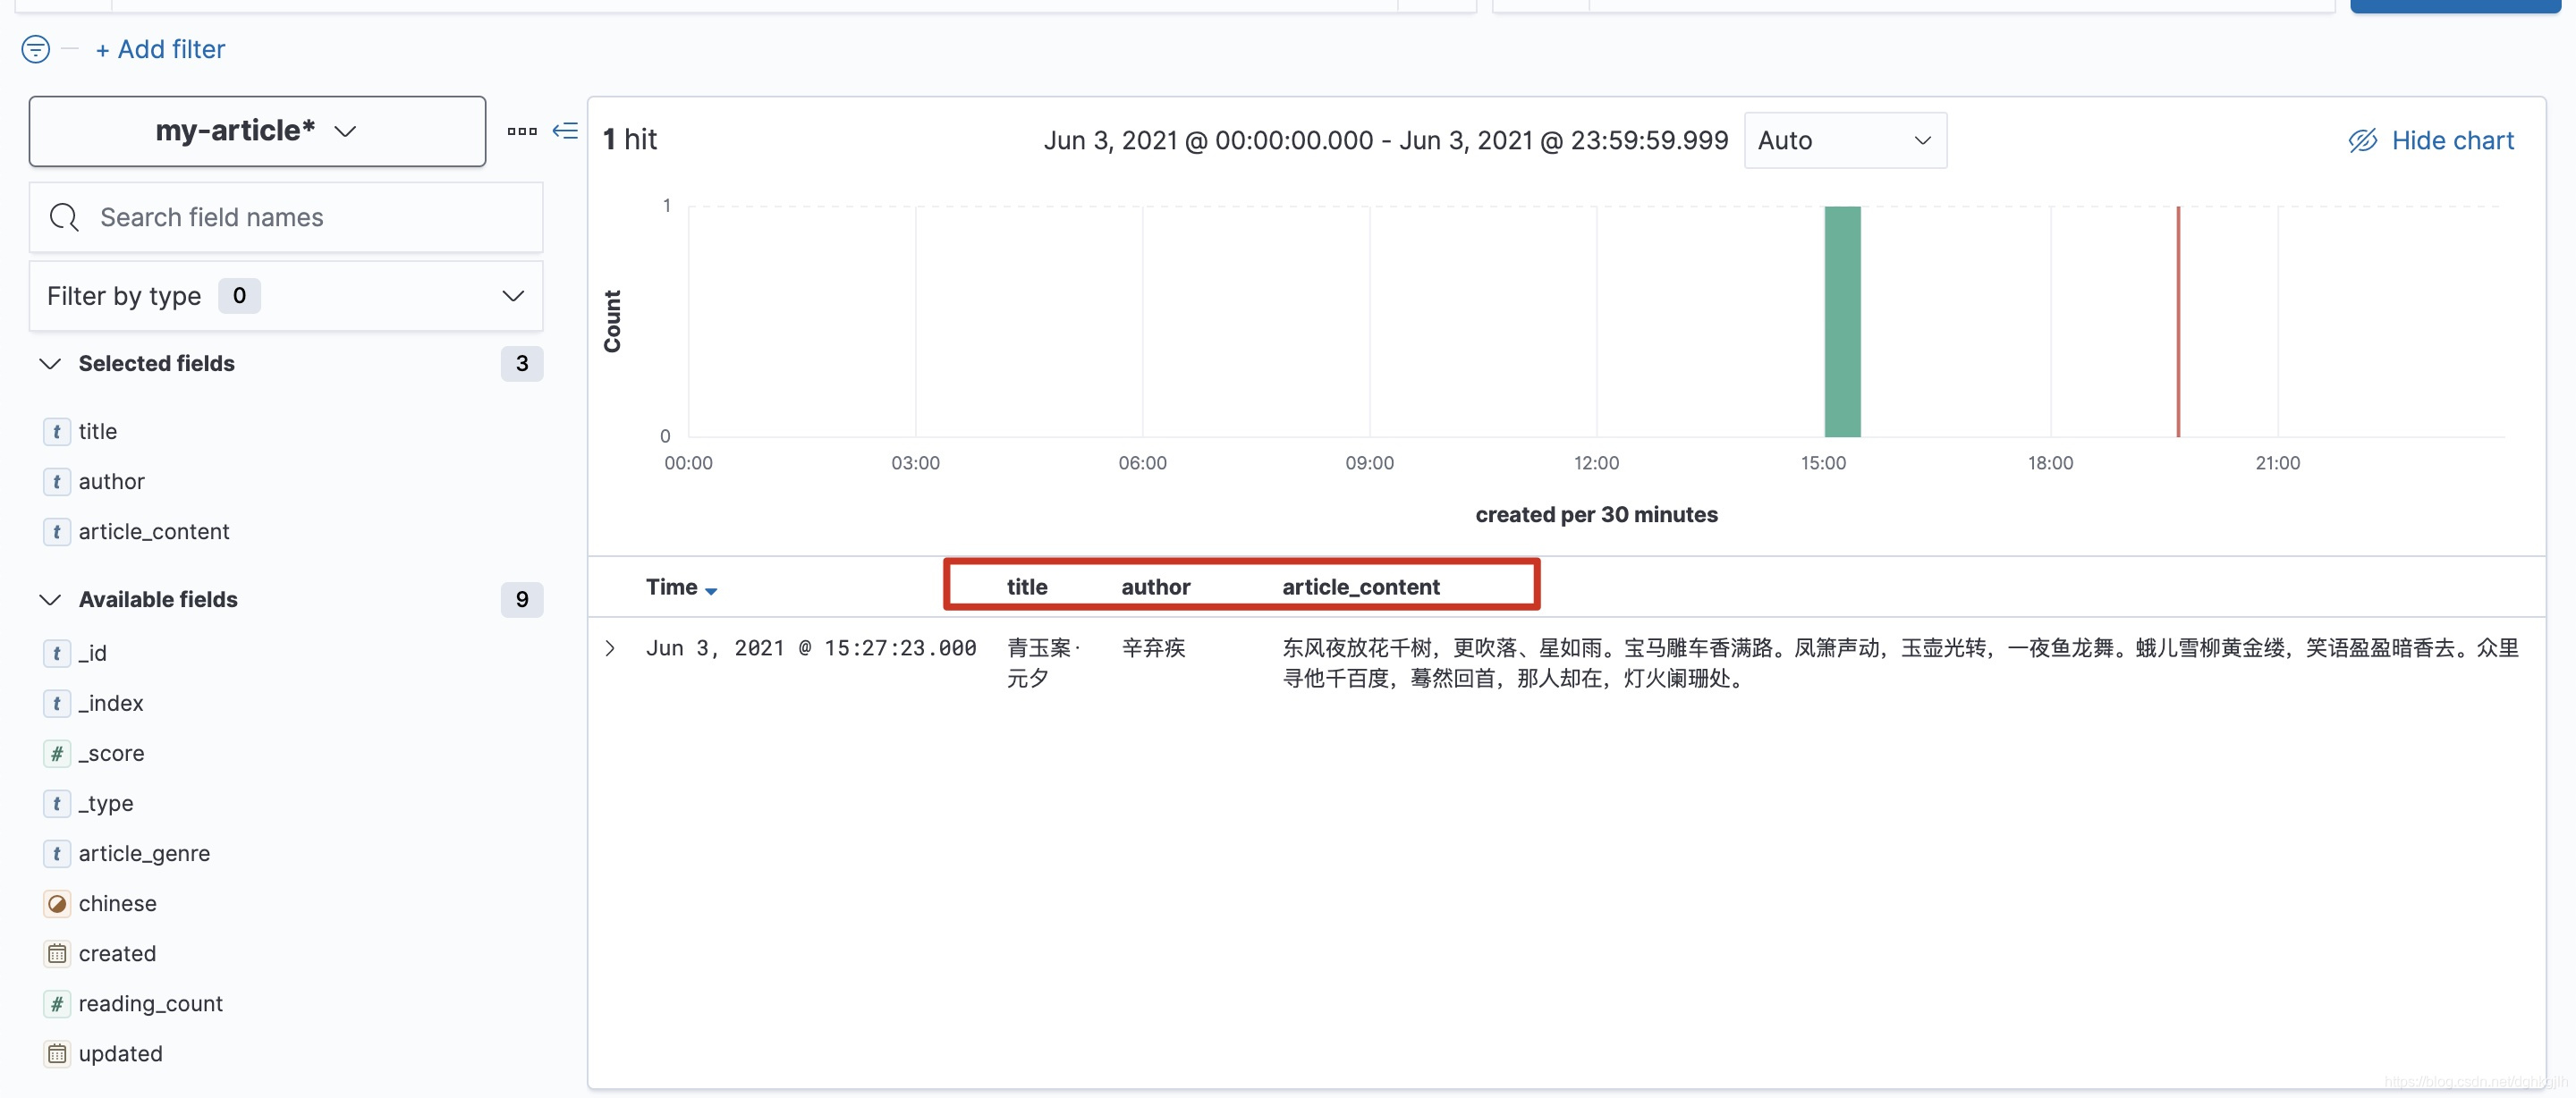Expand the Jun 3, 2021 document row
The height and width of the screenshot is (1098, 2576).
click(x=610, y=649)
